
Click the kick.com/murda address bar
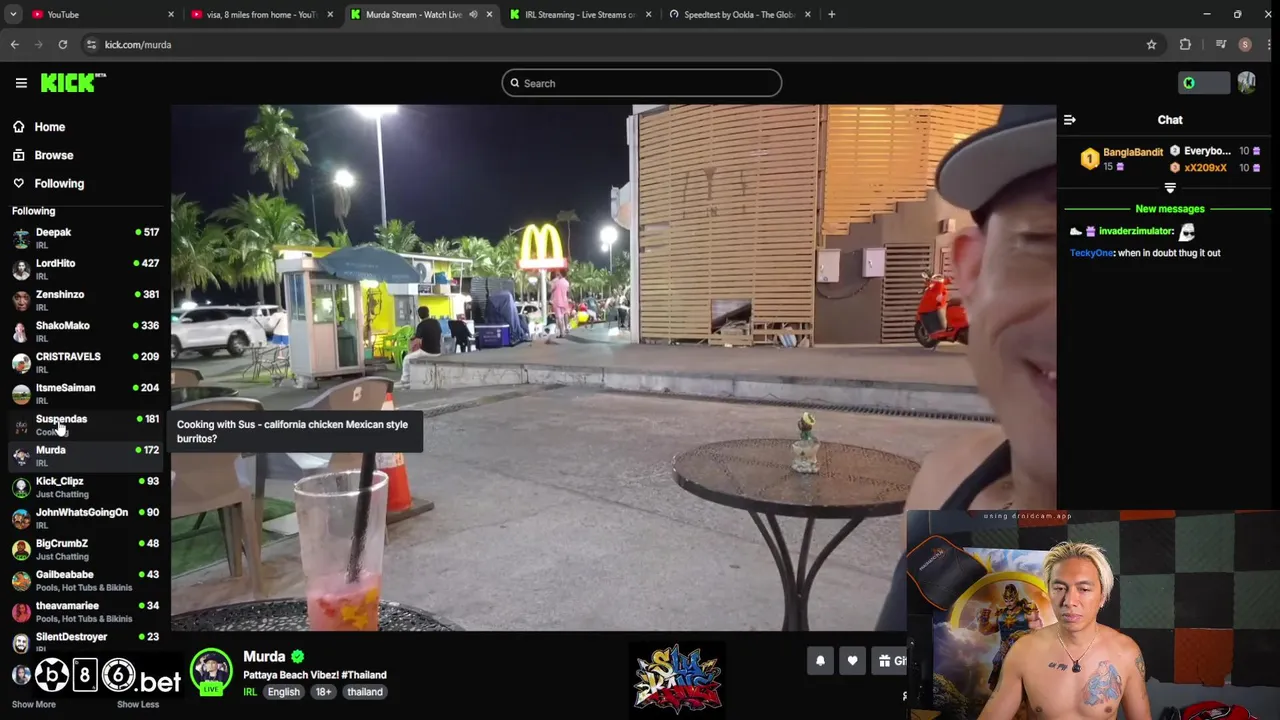pos(620,44)
